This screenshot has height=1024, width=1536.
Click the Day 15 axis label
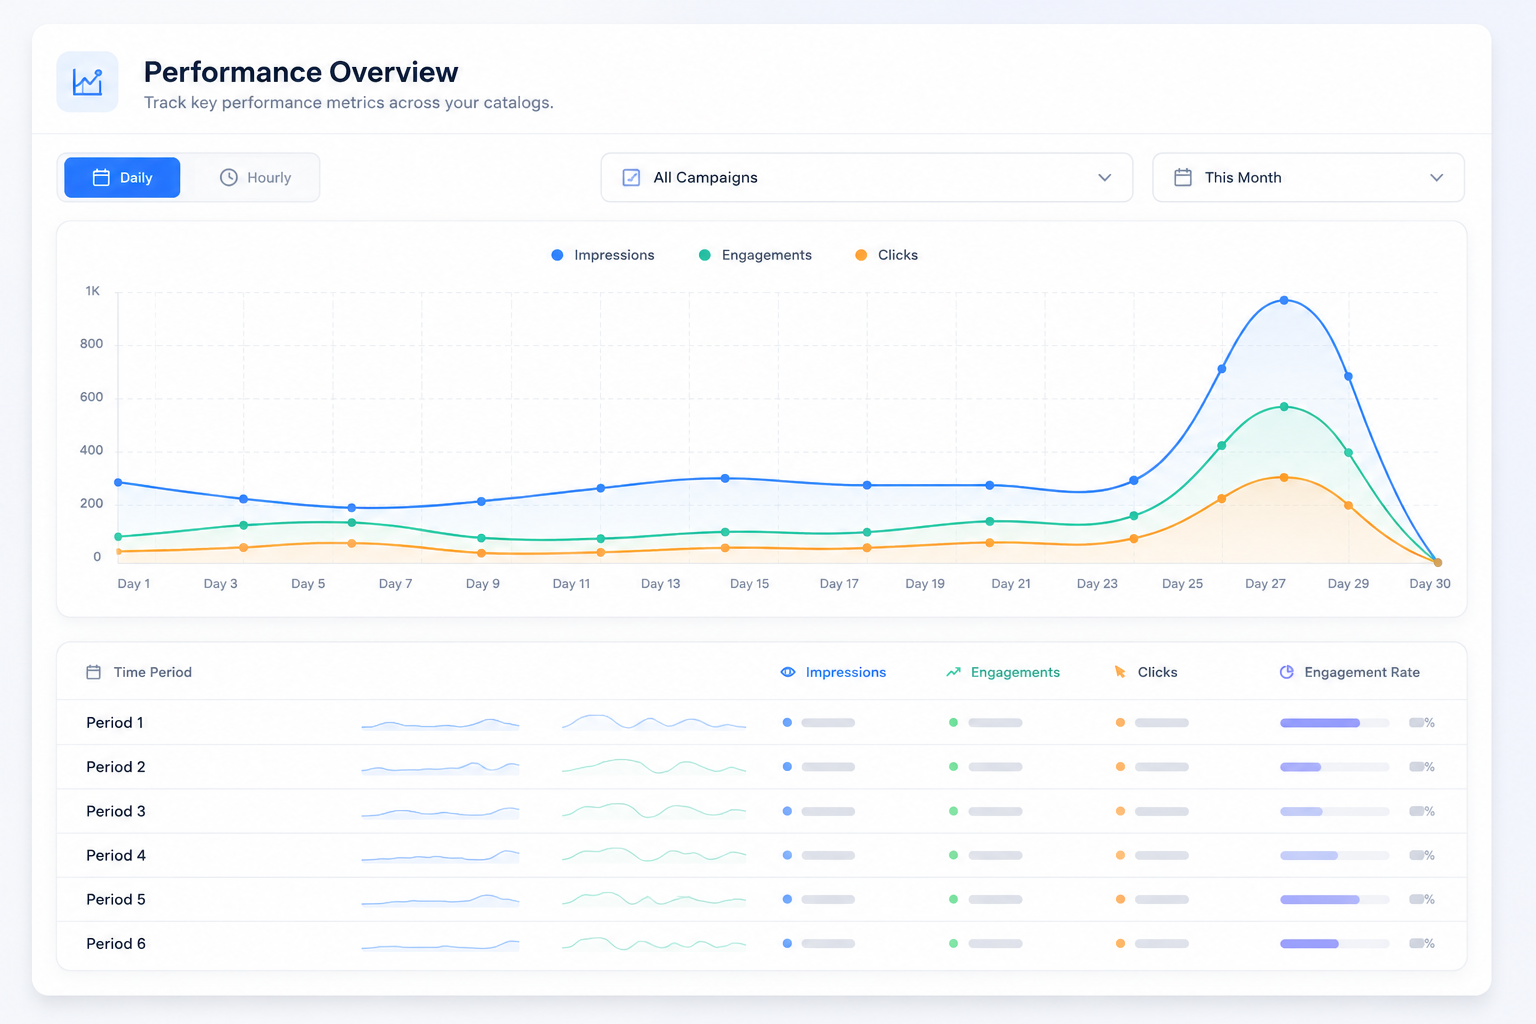[749, 584]
